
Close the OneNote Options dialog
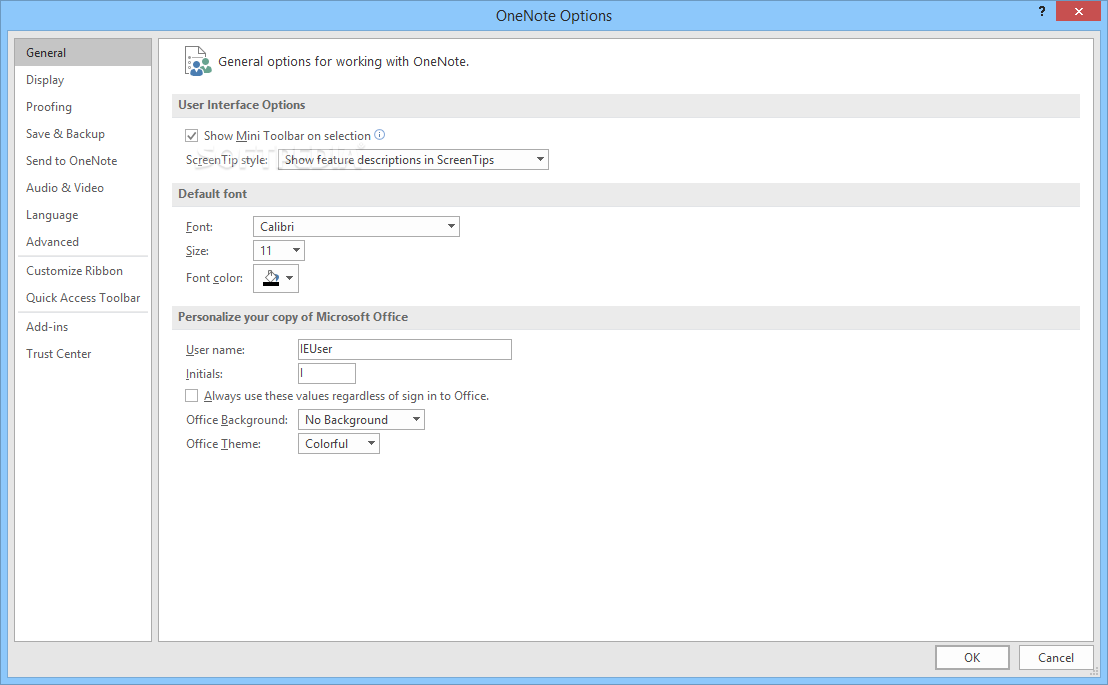coord(1078,11)
